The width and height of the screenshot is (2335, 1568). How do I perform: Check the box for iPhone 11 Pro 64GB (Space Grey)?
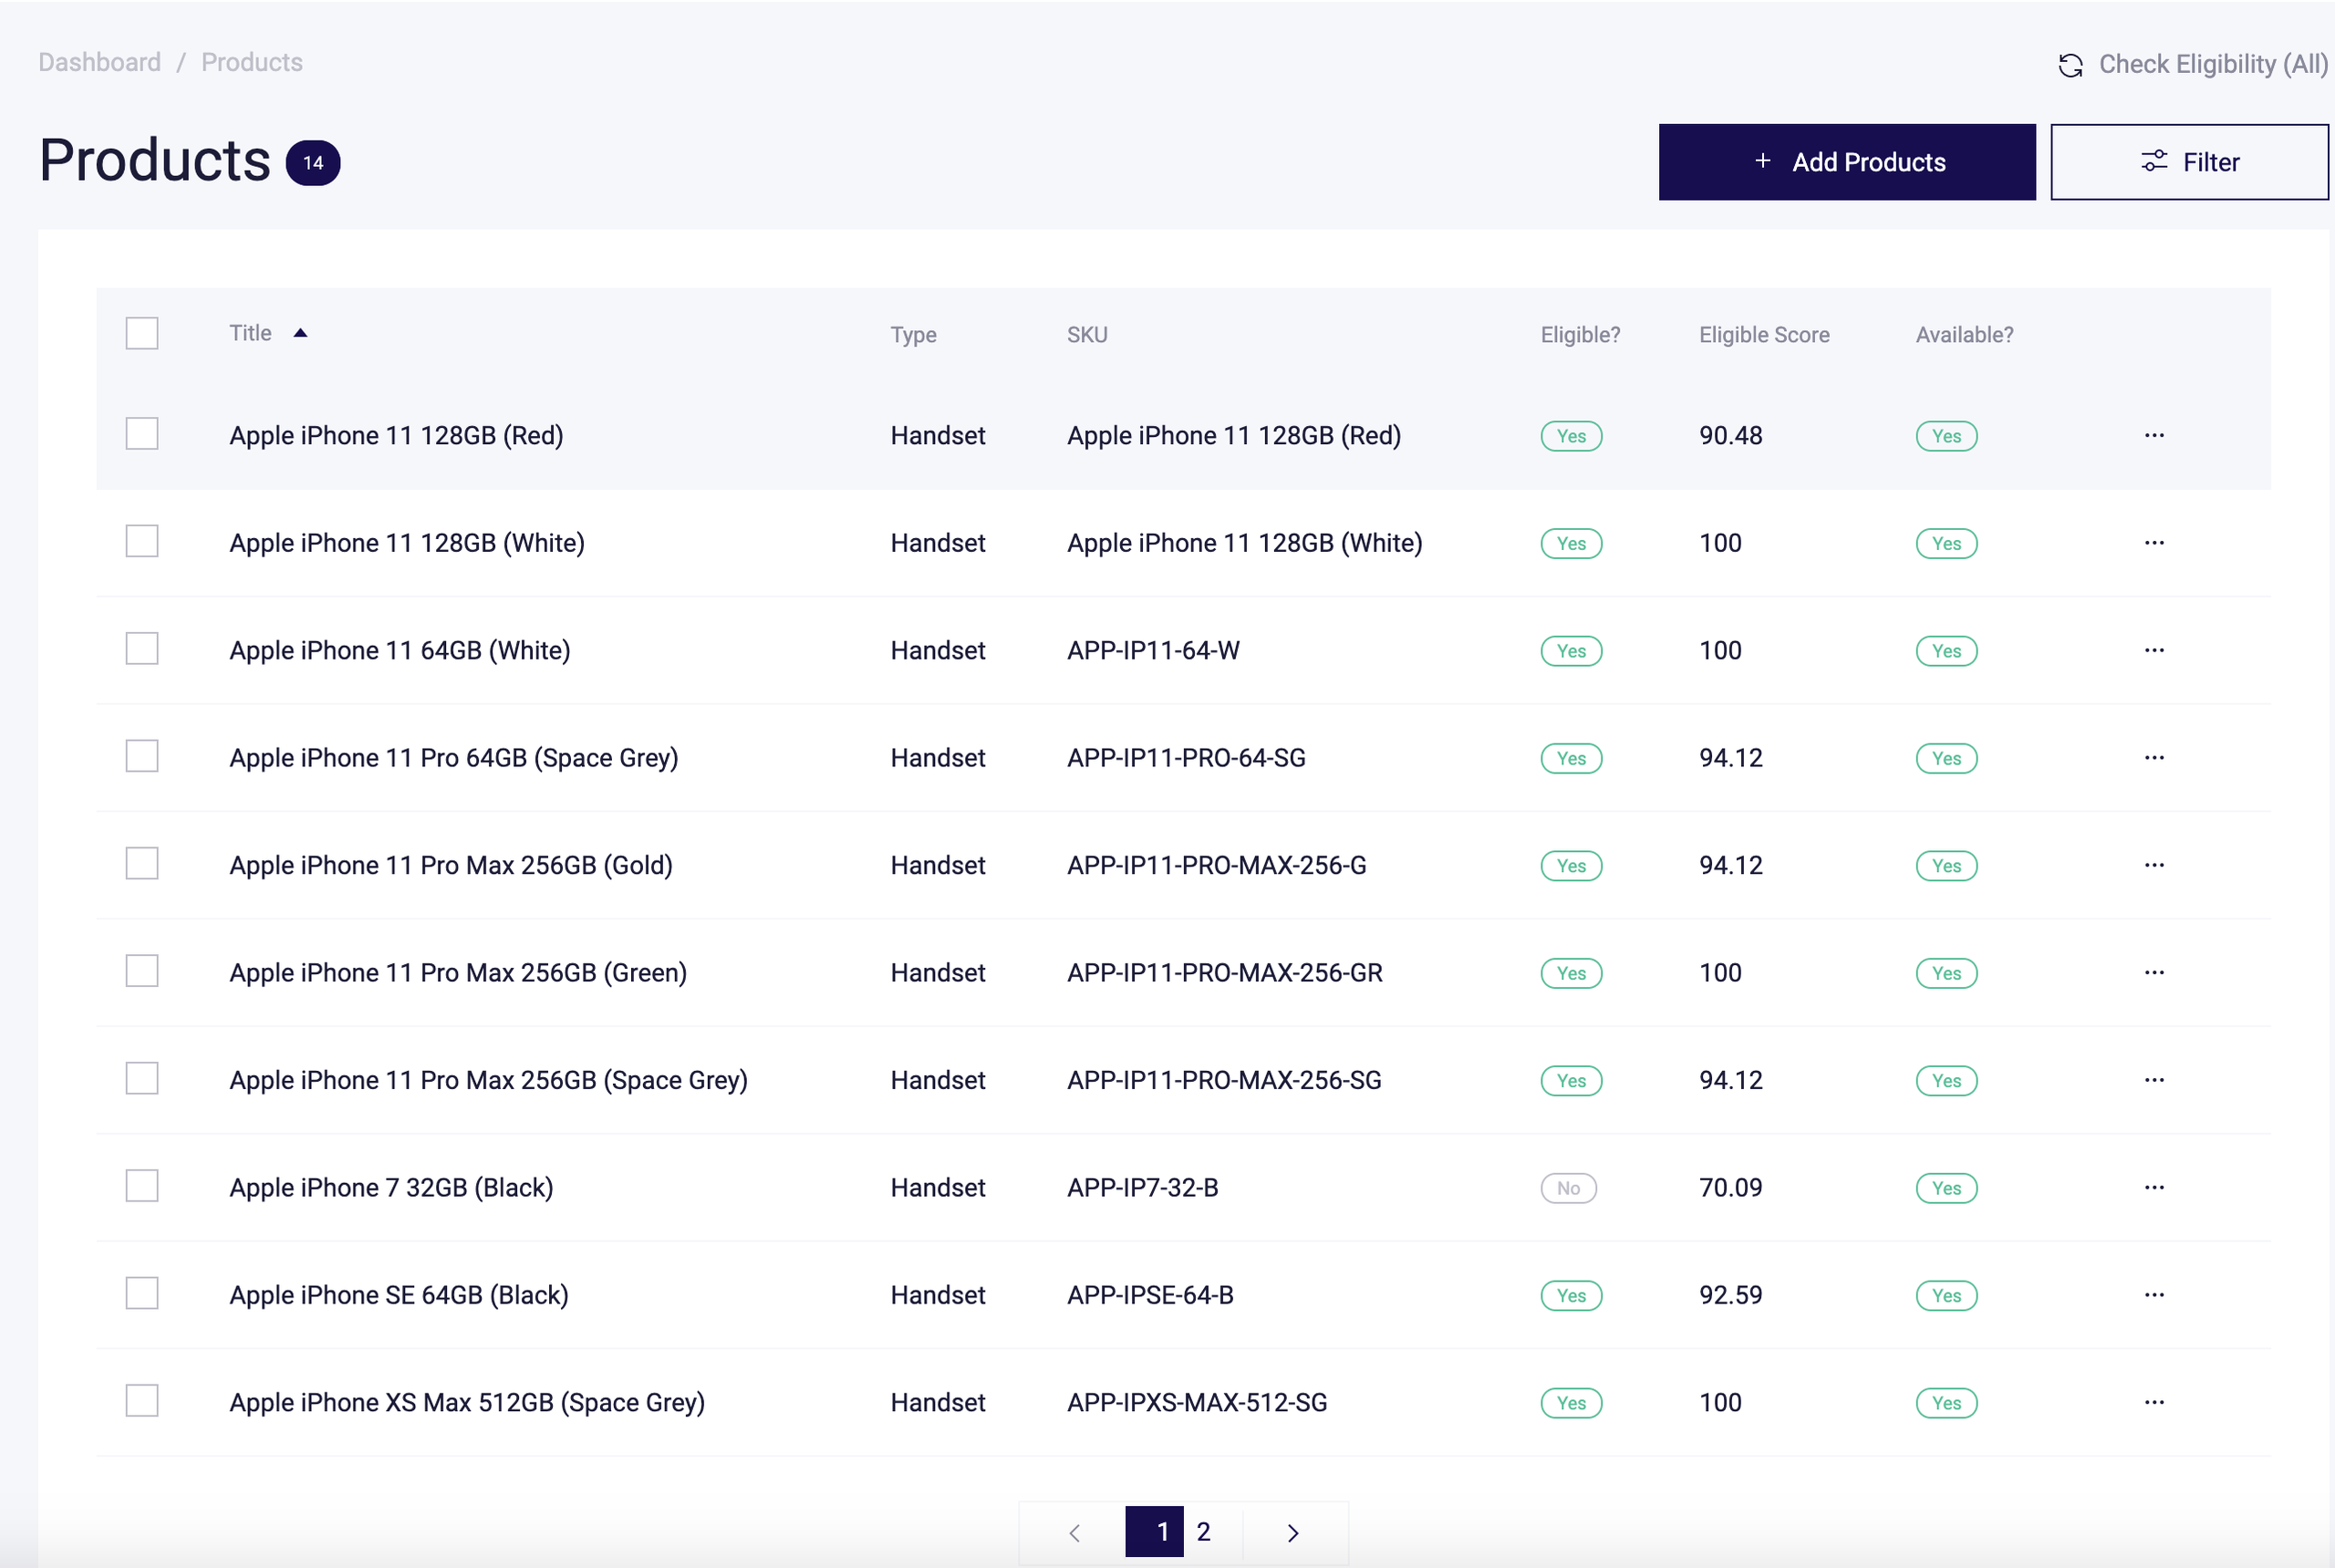click(x=142, y=756)
